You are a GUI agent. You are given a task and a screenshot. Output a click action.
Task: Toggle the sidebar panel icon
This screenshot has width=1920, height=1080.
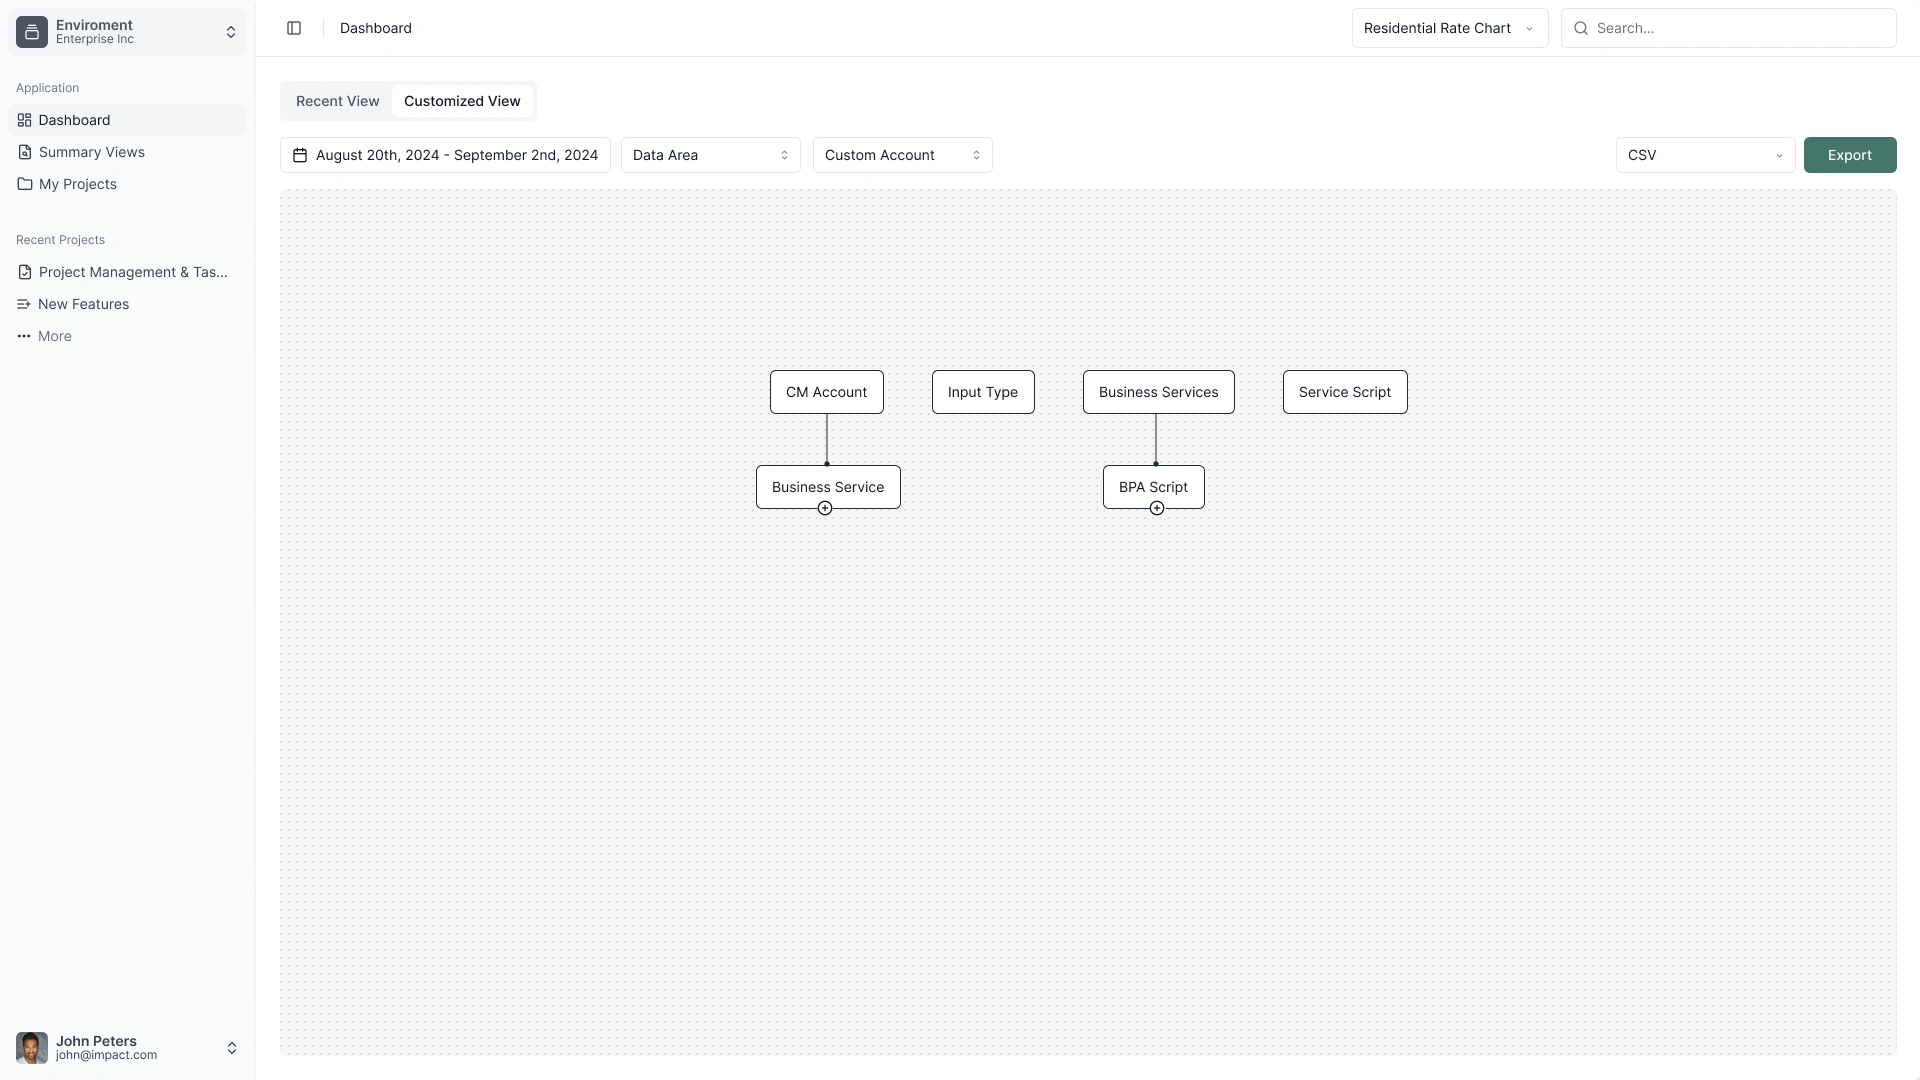pos(294,28)
